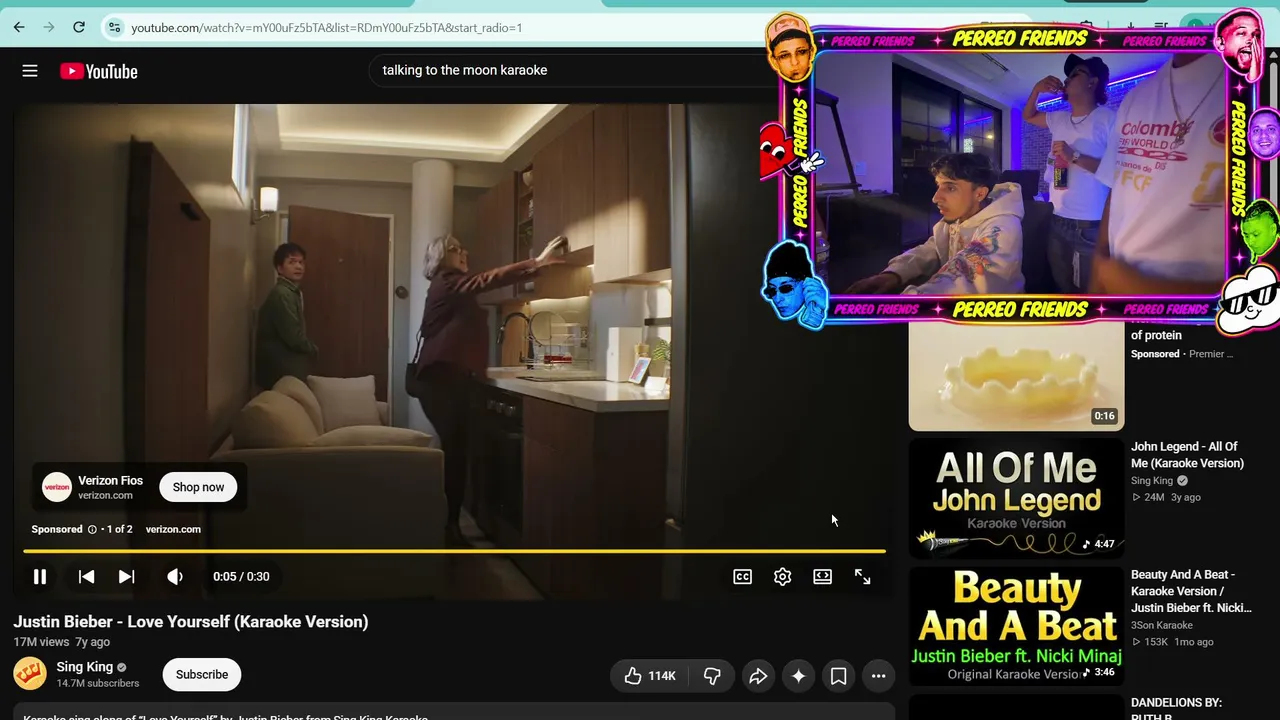The height and width of the screenshot is (720, 1280).
Task: Play the 'Beauty And A Beat' karaoke thumbnail
Action: [1016, 626]
